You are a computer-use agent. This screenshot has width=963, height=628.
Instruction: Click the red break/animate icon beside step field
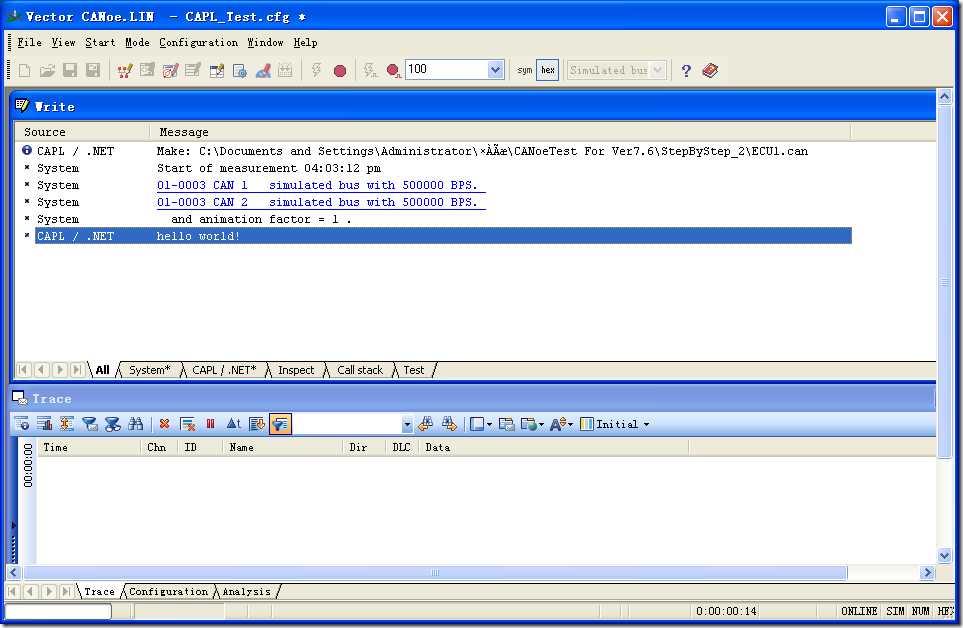coord(393,71)
